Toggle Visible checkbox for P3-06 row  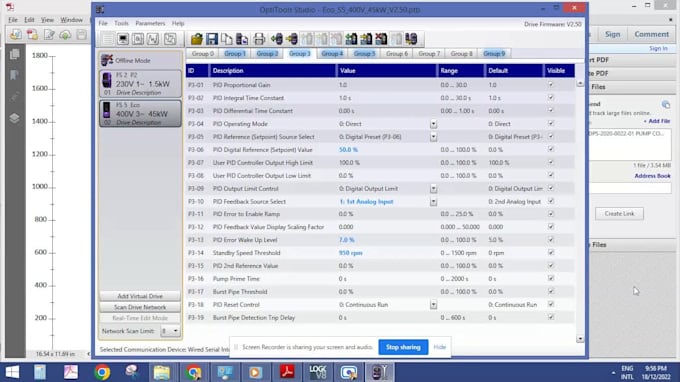pos(551,149)
